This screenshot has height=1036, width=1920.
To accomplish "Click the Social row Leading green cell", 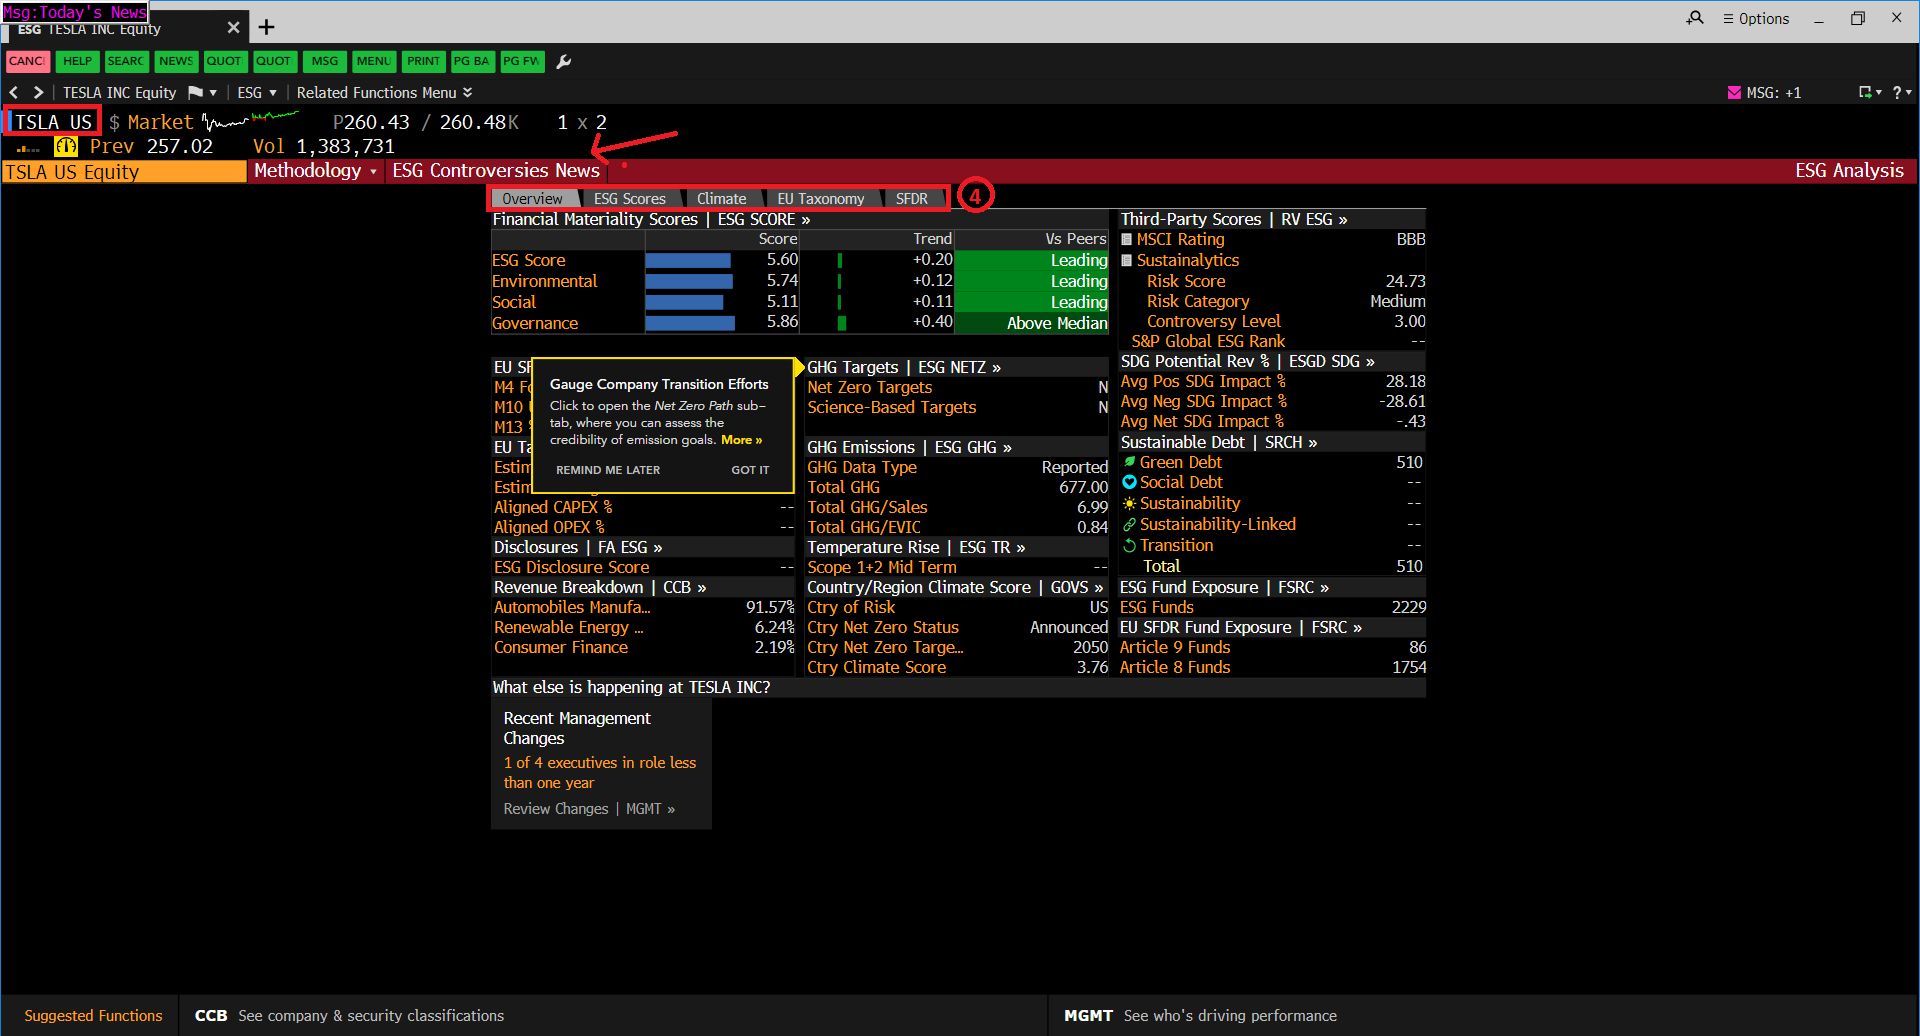I will 1032,302.
